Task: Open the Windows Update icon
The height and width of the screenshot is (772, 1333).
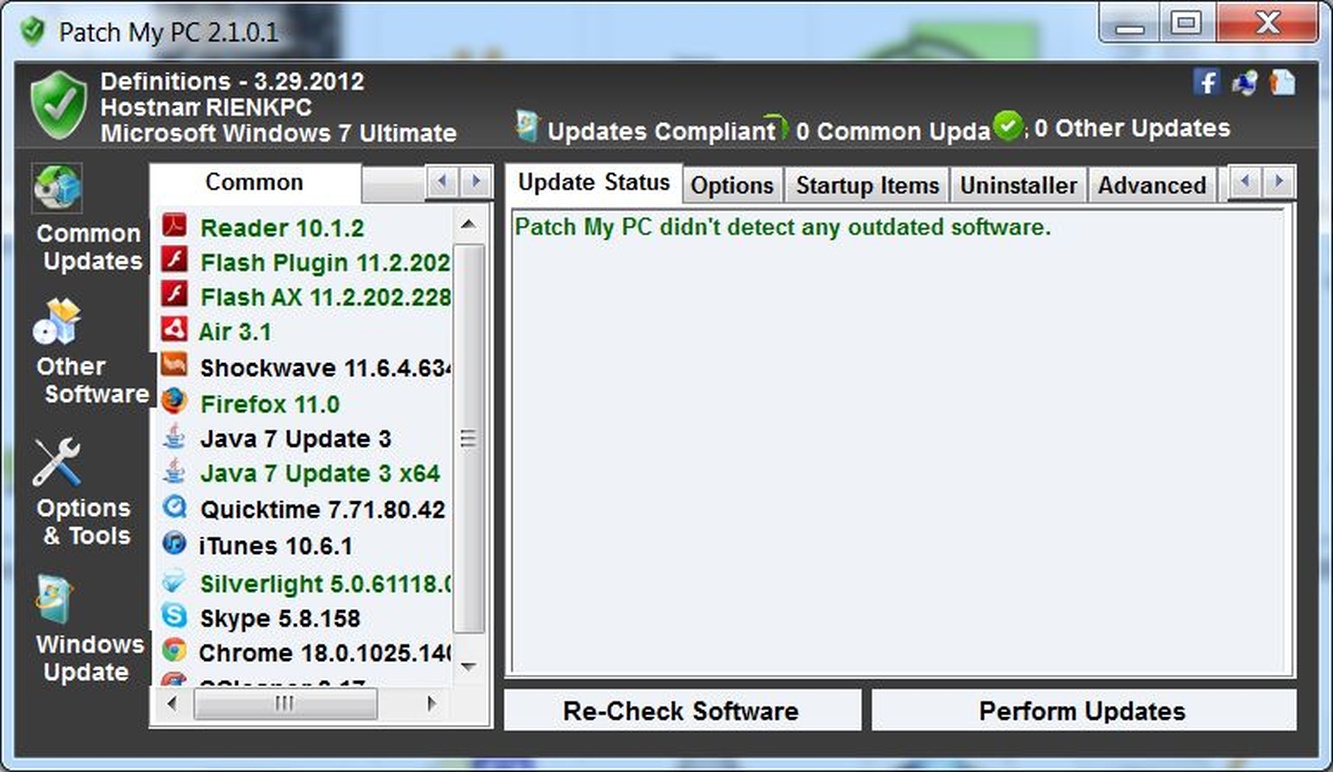Action: point(54,601)
